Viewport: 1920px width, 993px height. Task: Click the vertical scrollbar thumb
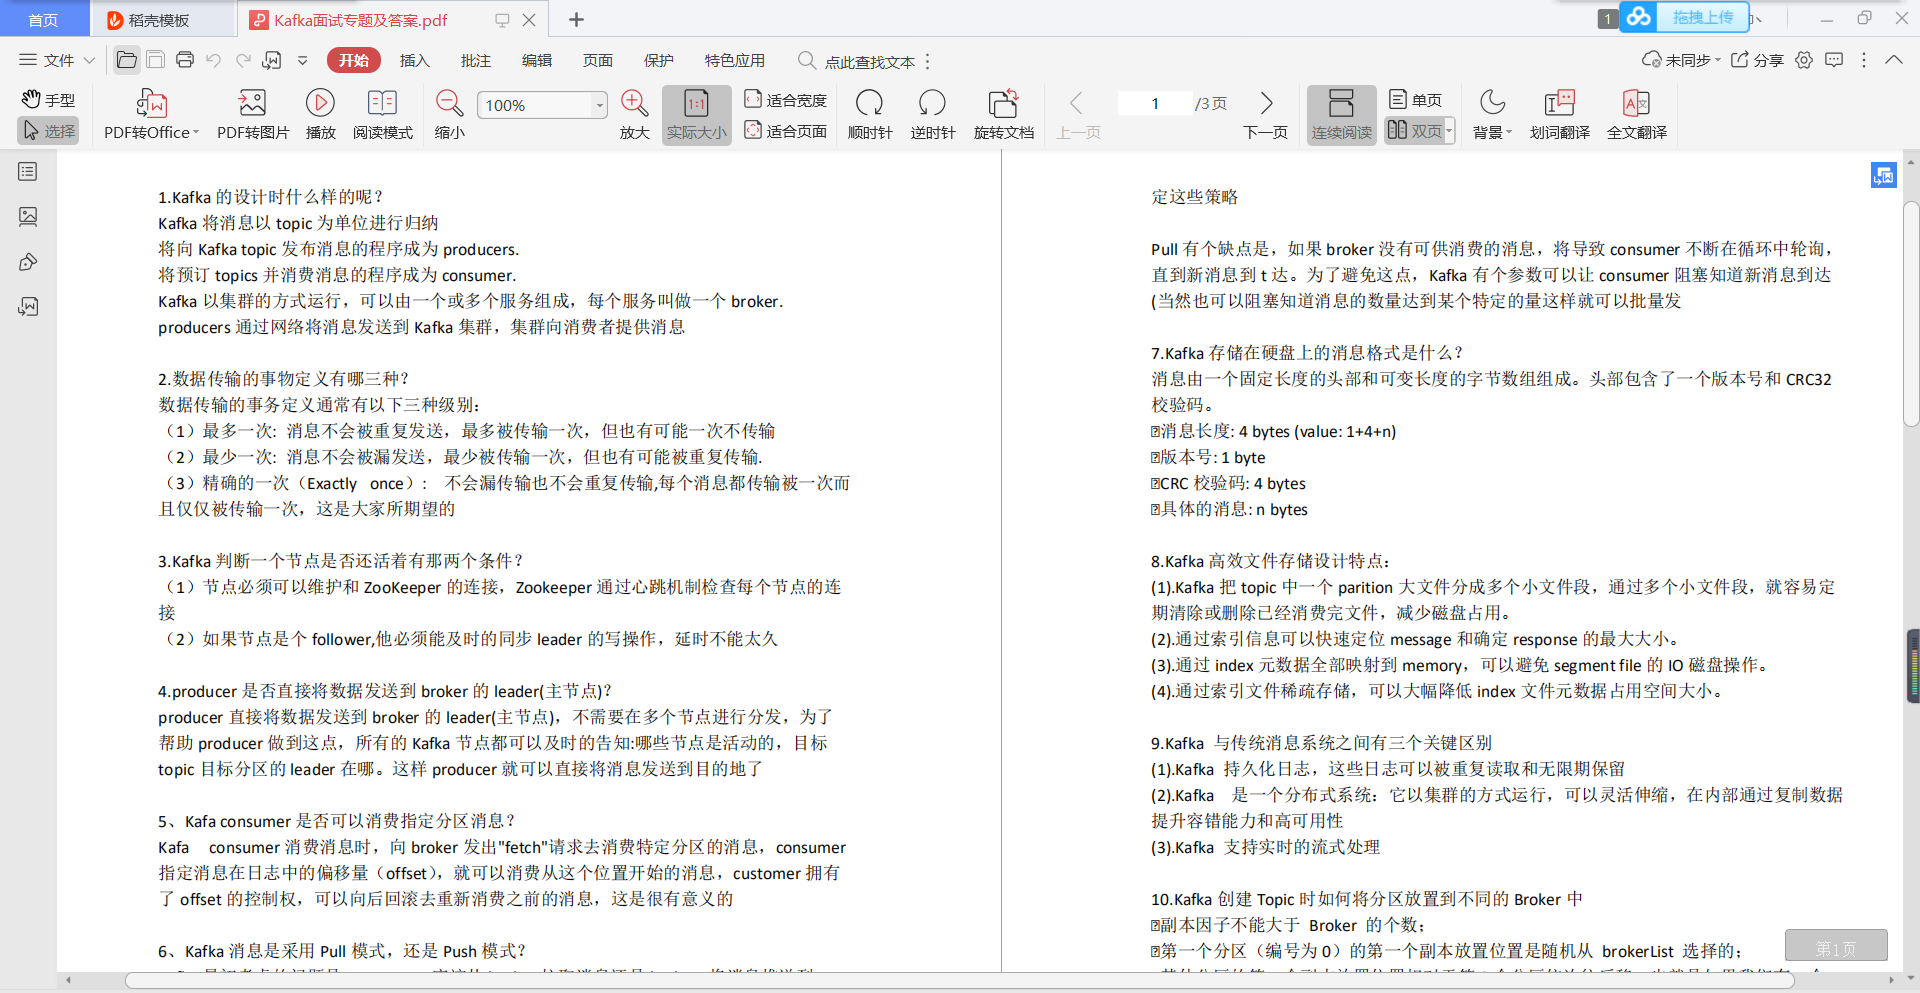click(x=1911, y=314)
